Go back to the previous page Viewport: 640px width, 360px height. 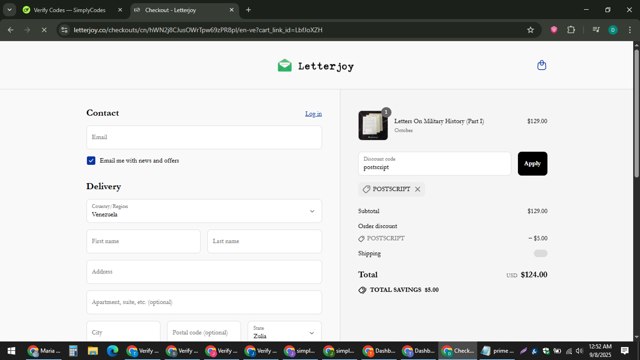[11, 30]
